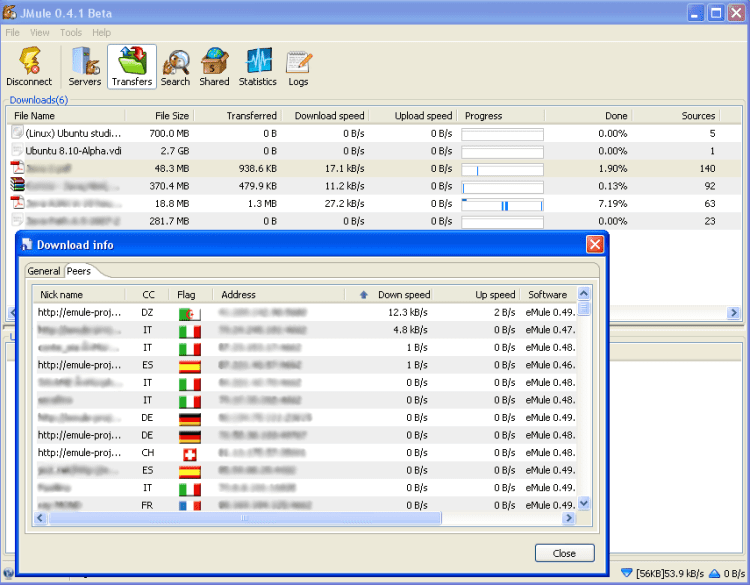The height and width of the screenshot is (585, 750).
Task: Click the JMule application icon in title bar
Action: 9,12
